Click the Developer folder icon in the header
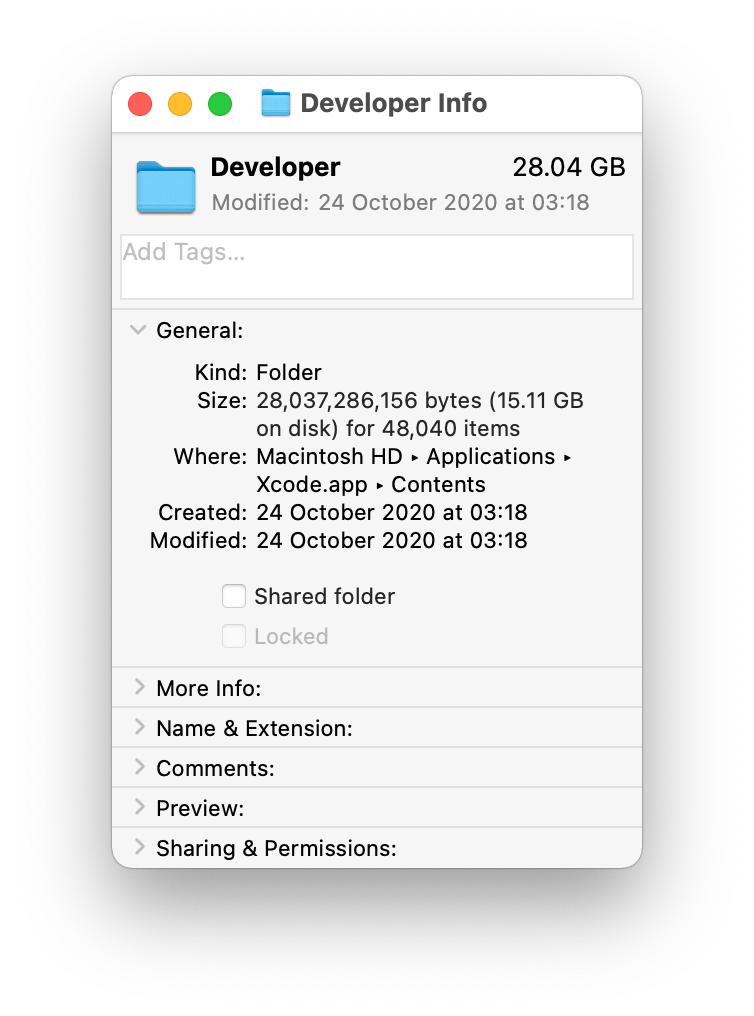Viewport: 754px width, 1016px height. click(x=165, y=187)
